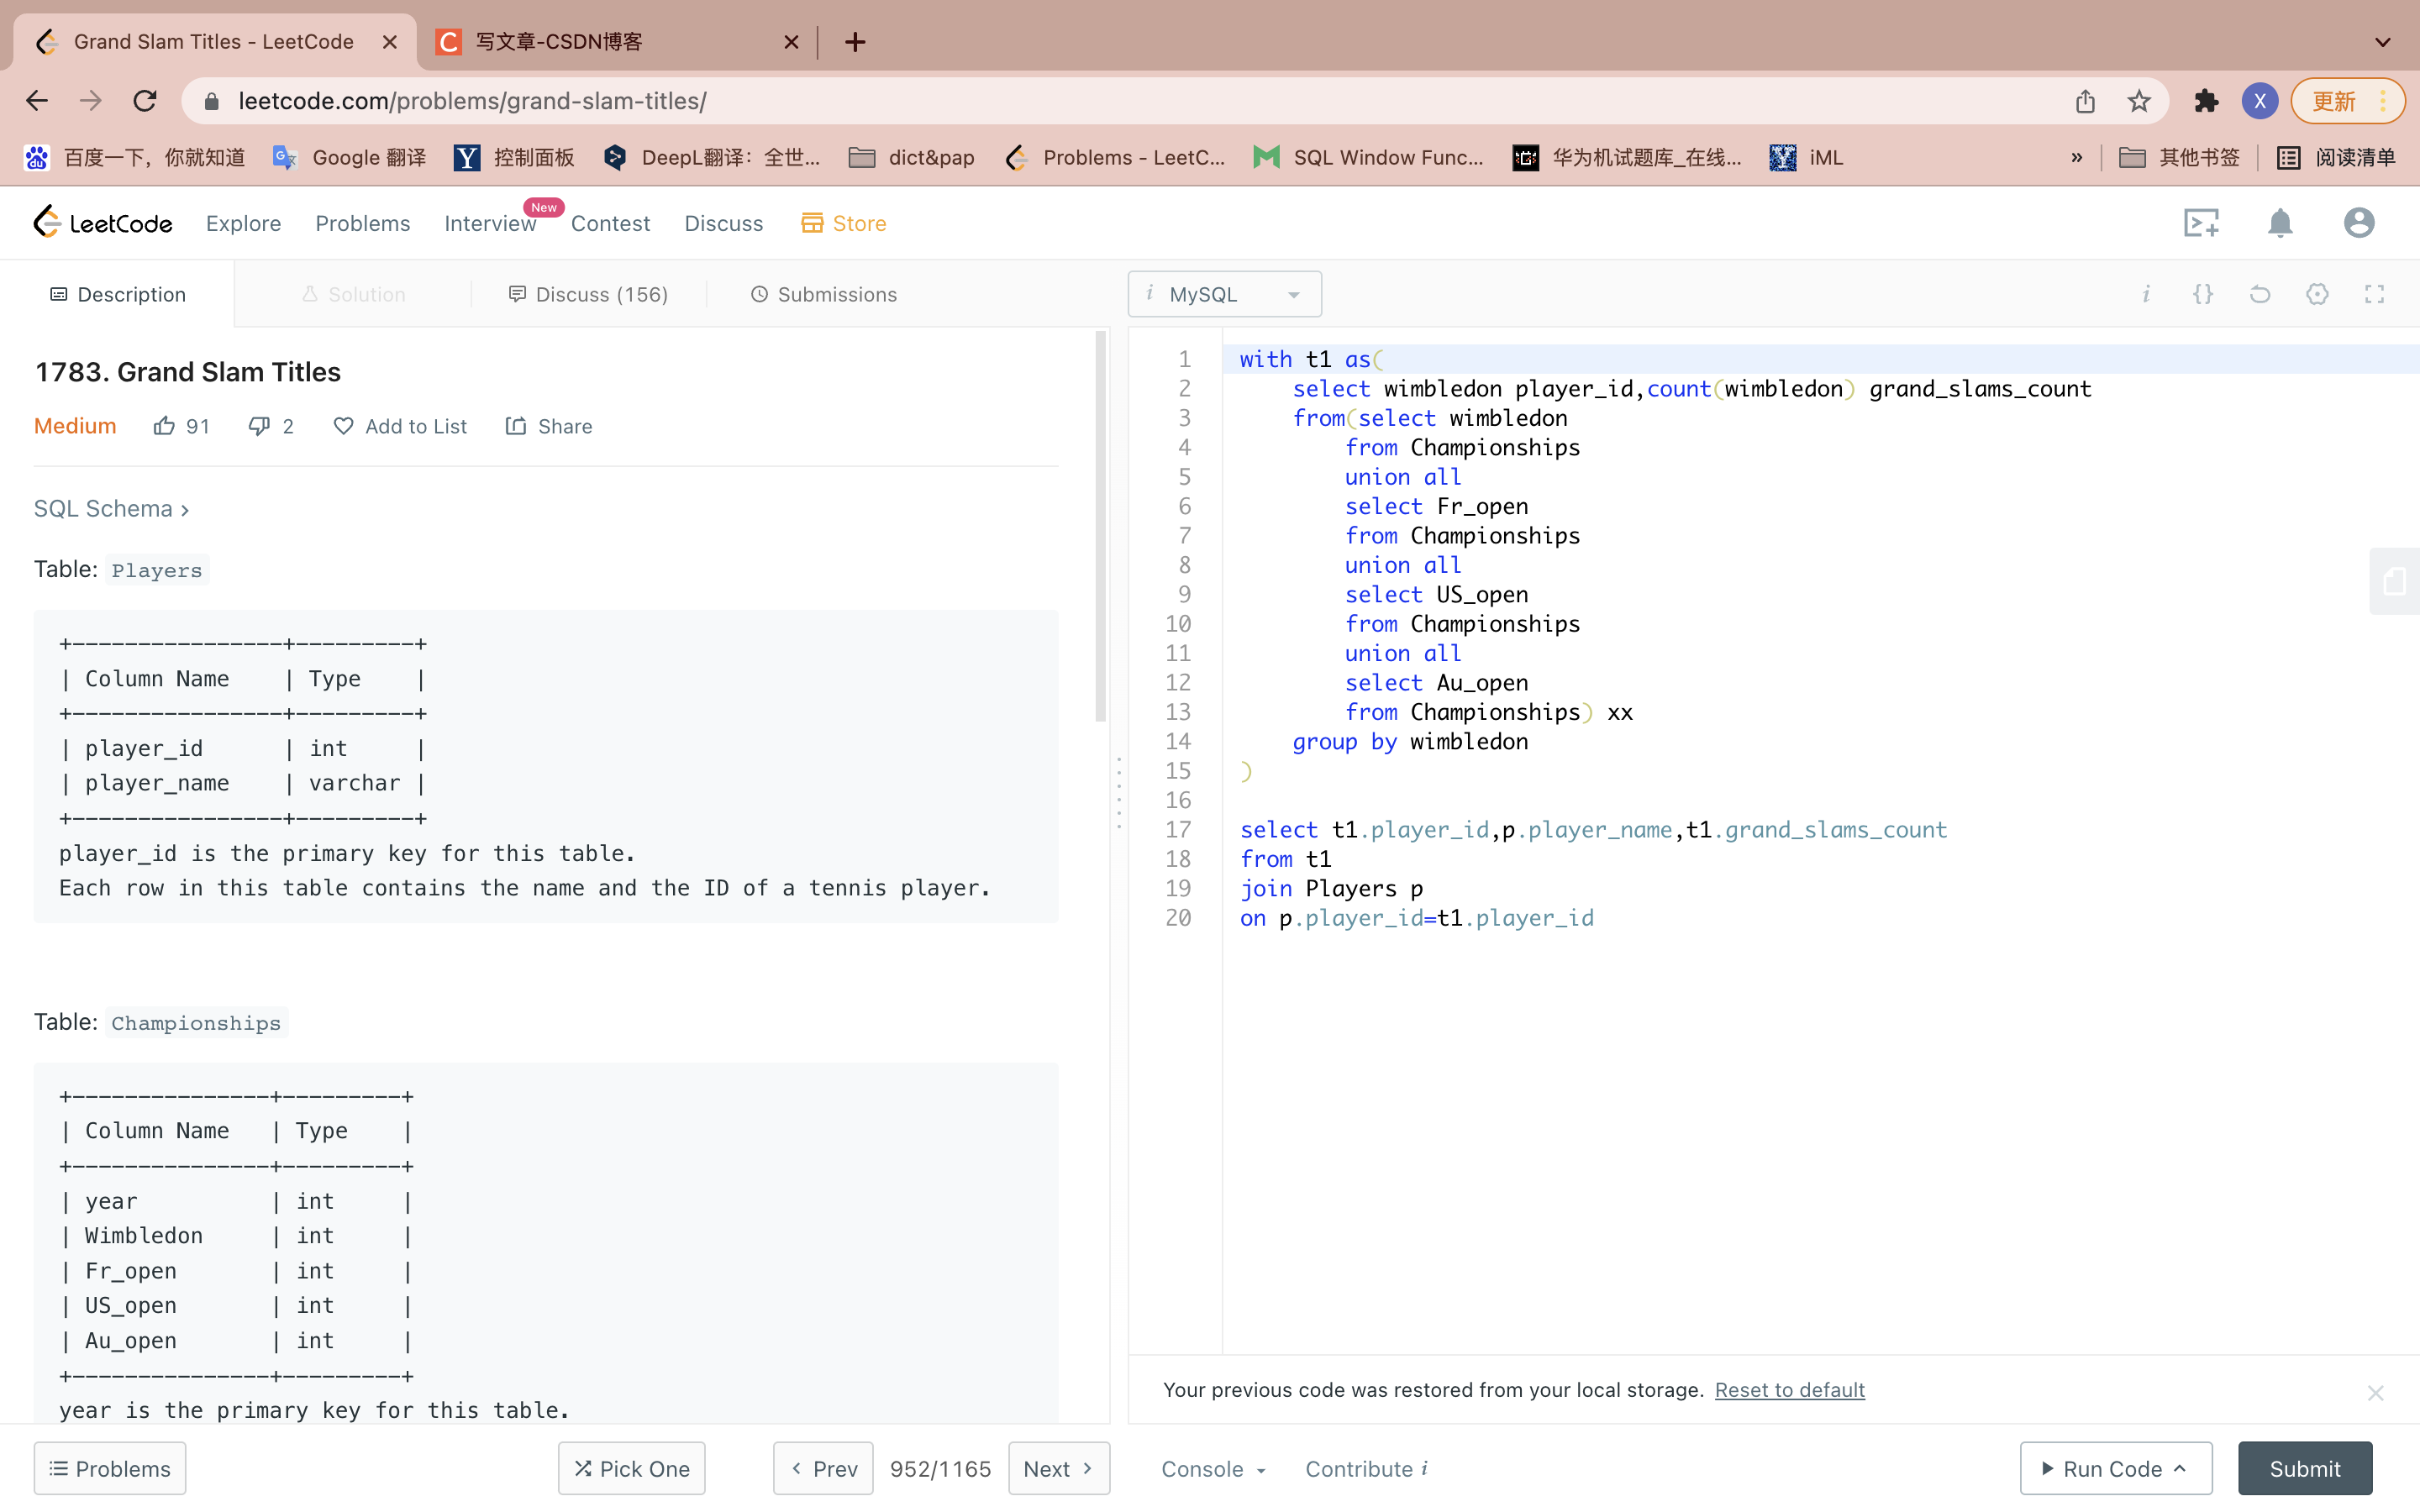
Task: Open the playground icon in header
Action: (x=2201, y=223)
